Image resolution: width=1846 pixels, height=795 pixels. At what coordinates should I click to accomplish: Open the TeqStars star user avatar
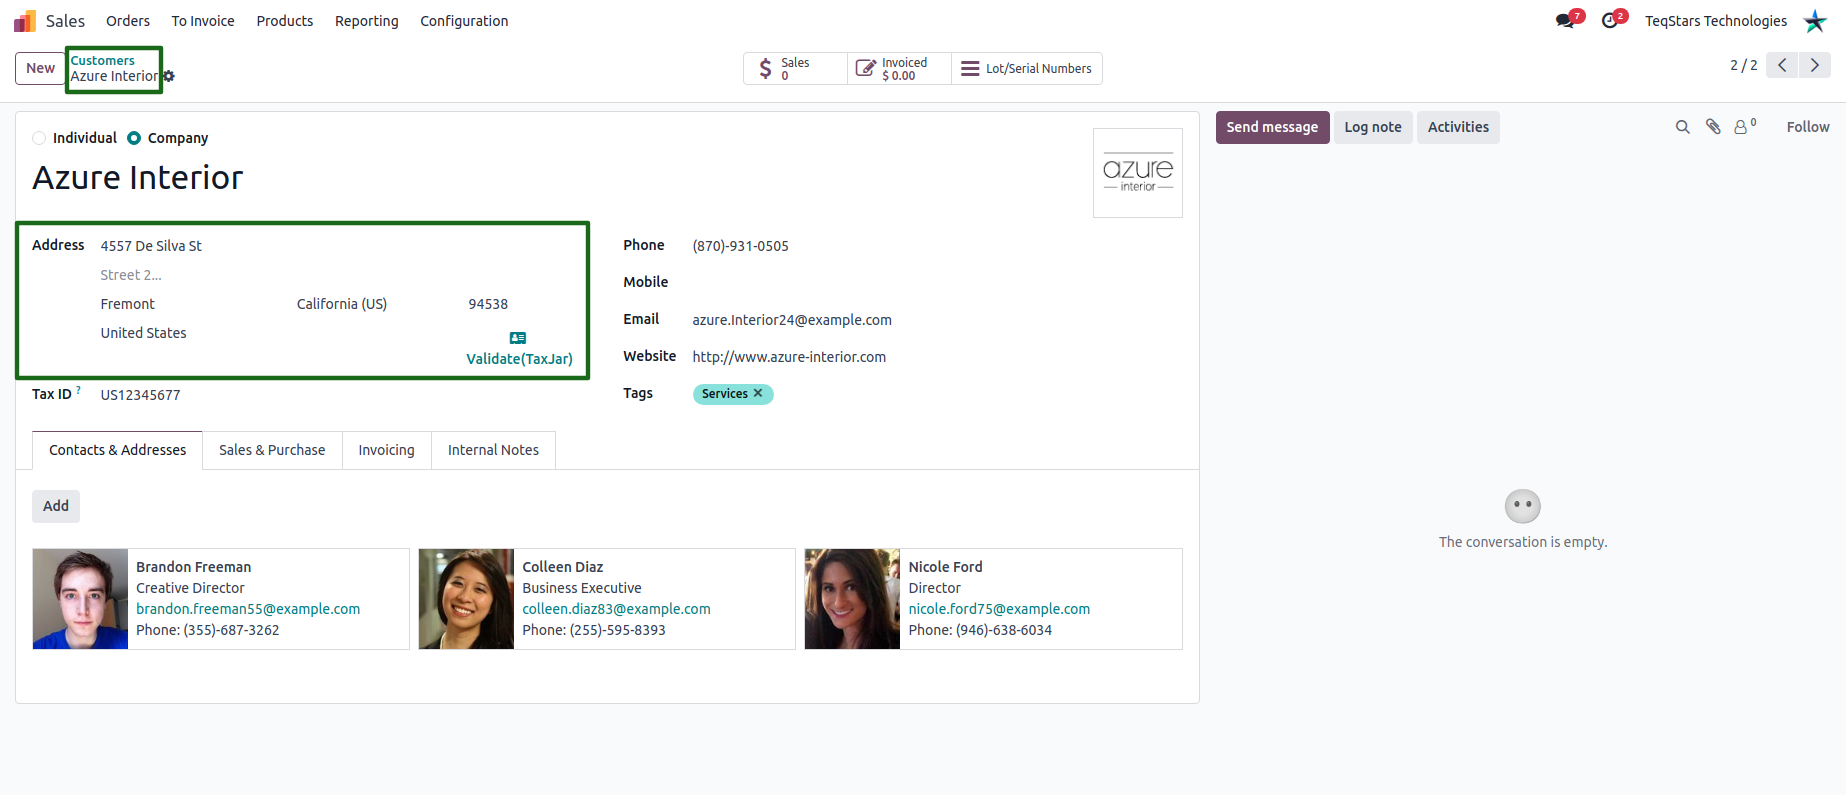click(1815, 21)
